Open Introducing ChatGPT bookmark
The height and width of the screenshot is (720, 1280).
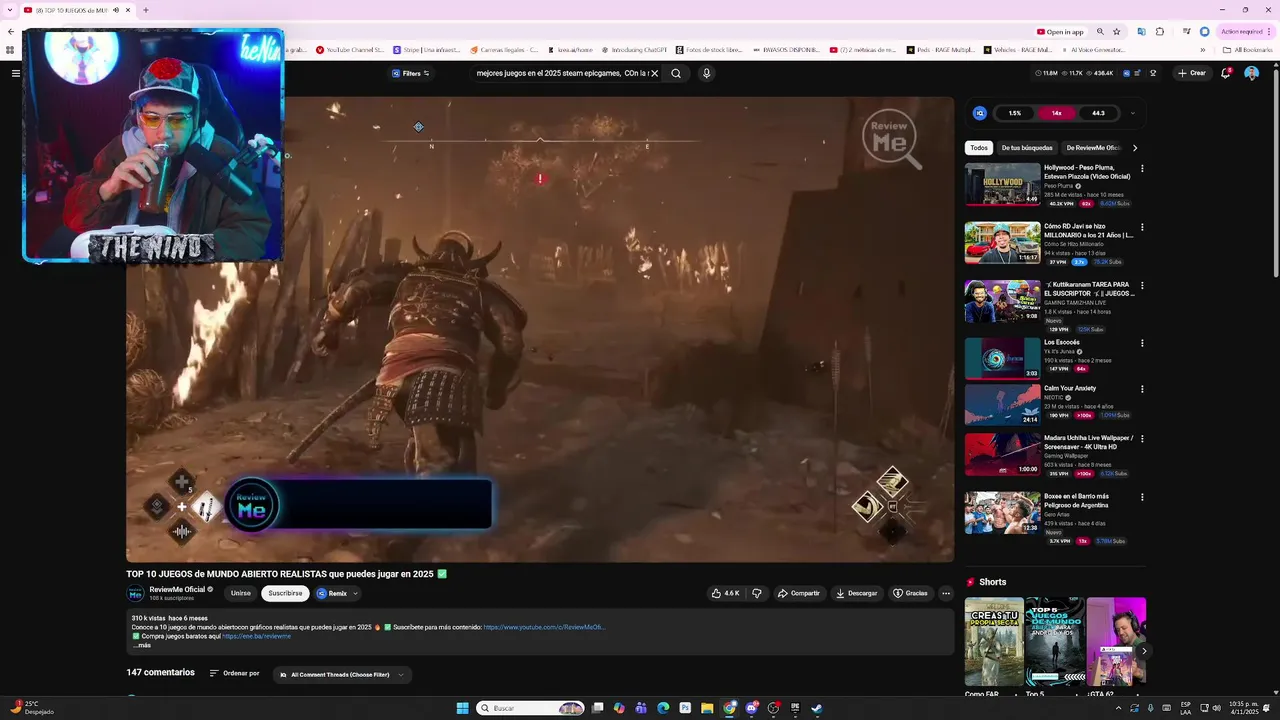(x=633, y=49)
